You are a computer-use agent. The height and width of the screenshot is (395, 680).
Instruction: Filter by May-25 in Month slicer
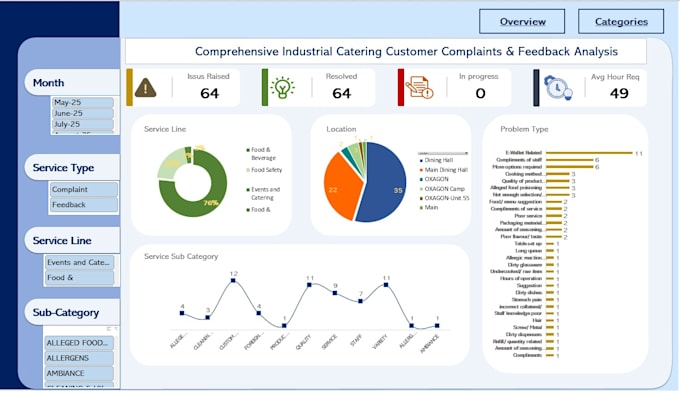tap(83, 102)
